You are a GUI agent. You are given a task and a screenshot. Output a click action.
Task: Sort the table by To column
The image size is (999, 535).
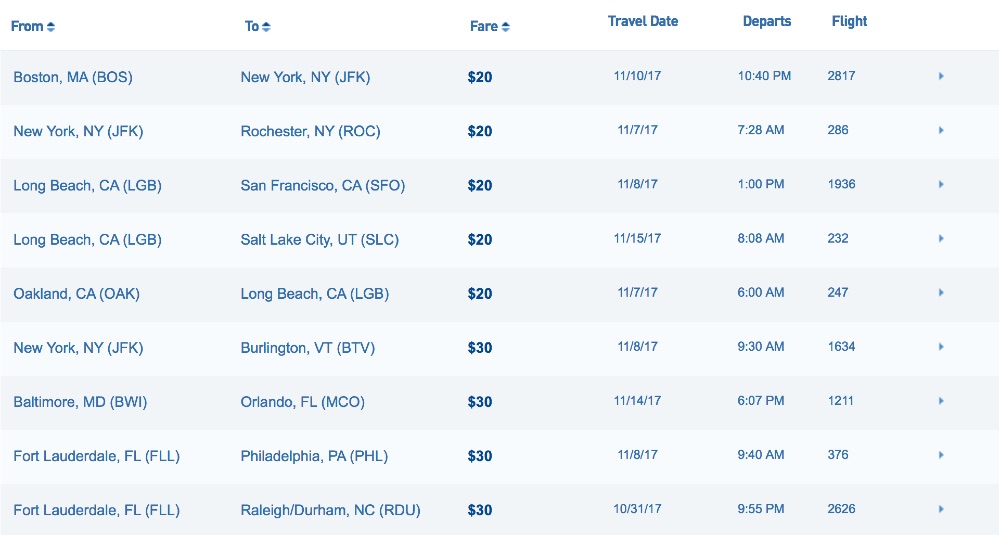coord(258,26)
